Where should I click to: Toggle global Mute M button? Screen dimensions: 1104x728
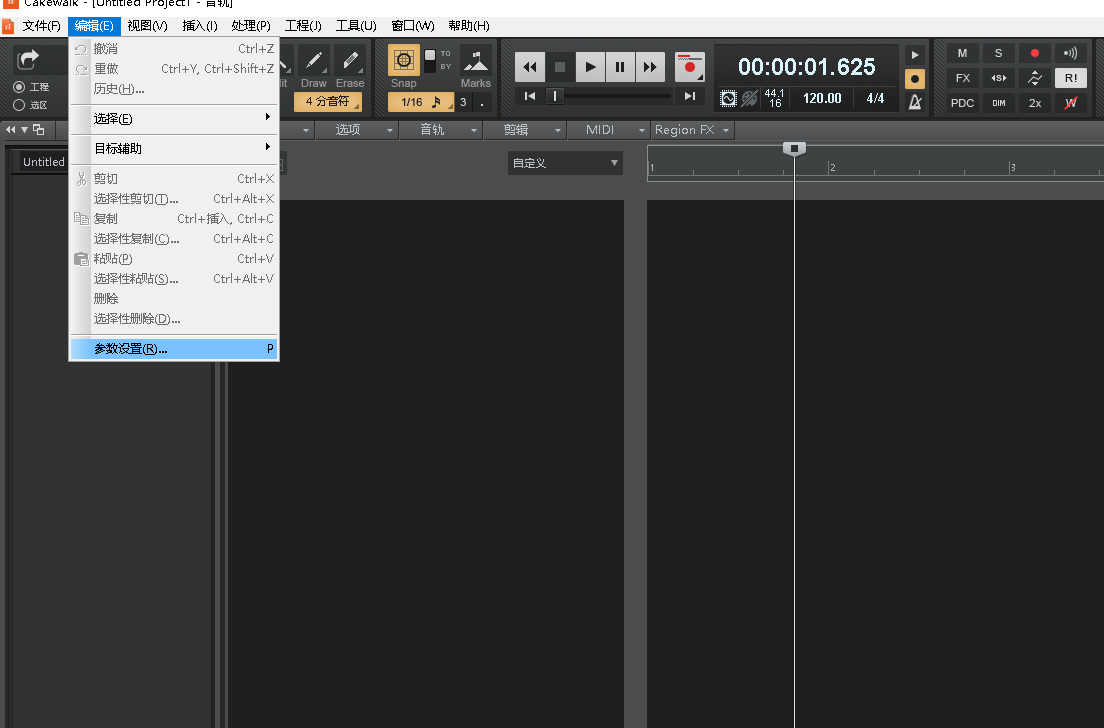pos(962,53)
